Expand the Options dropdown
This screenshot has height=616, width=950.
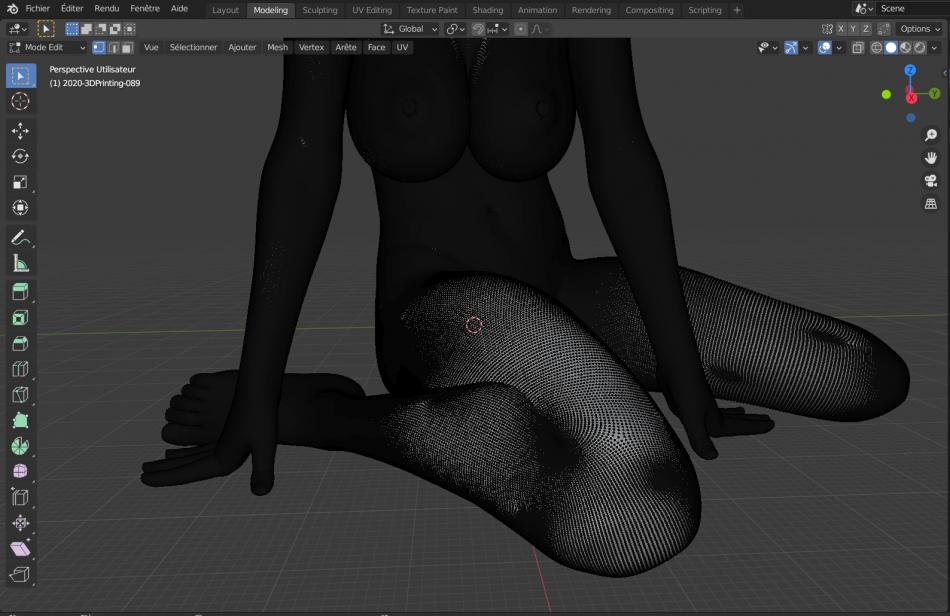(918, 29)
